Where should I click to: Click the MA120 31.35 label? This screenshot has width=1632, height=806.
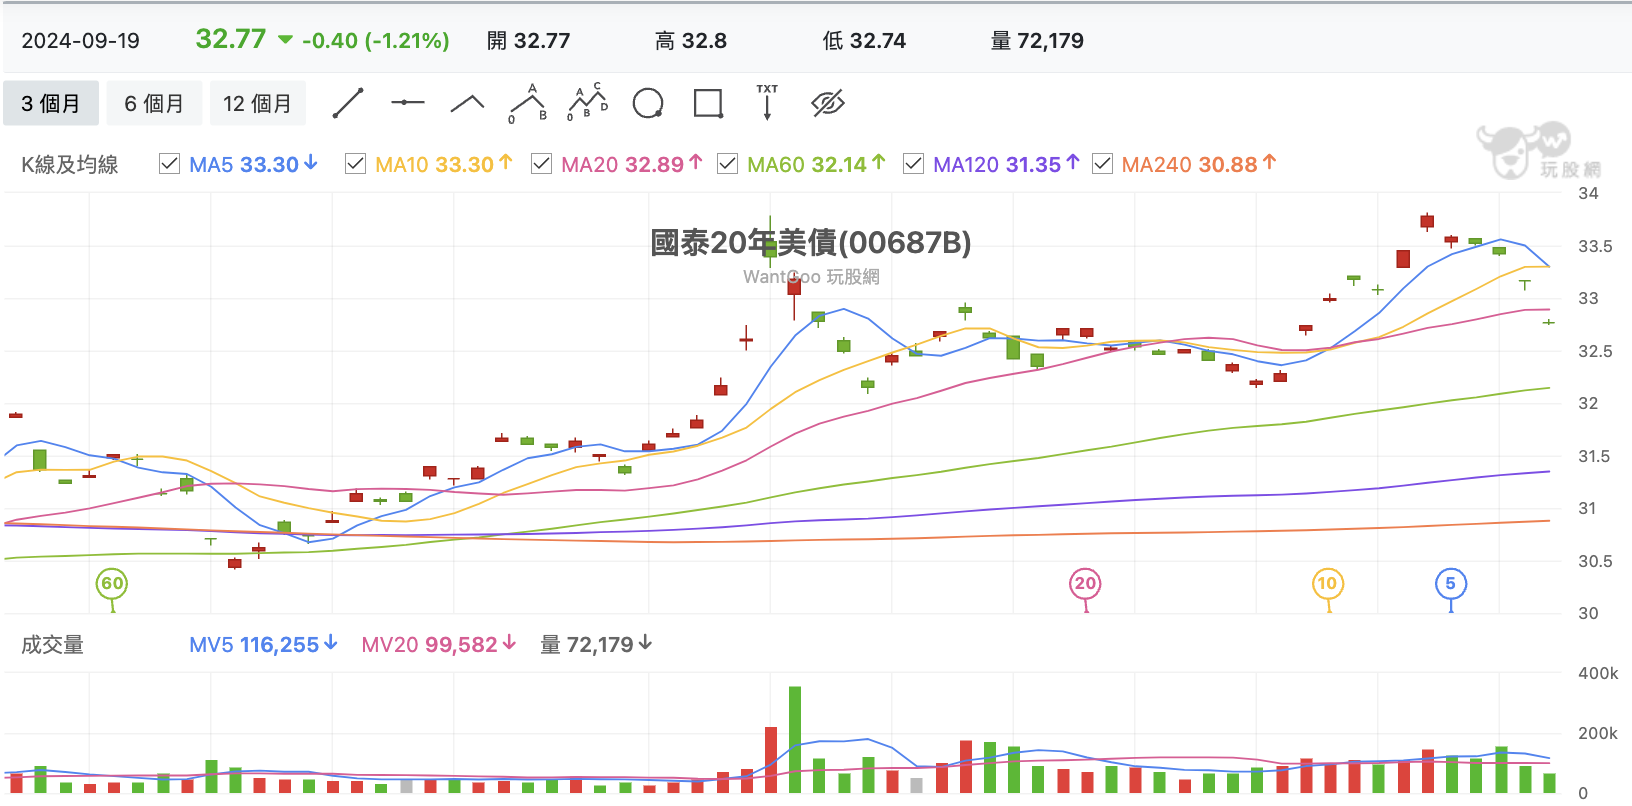[1006, 164]
